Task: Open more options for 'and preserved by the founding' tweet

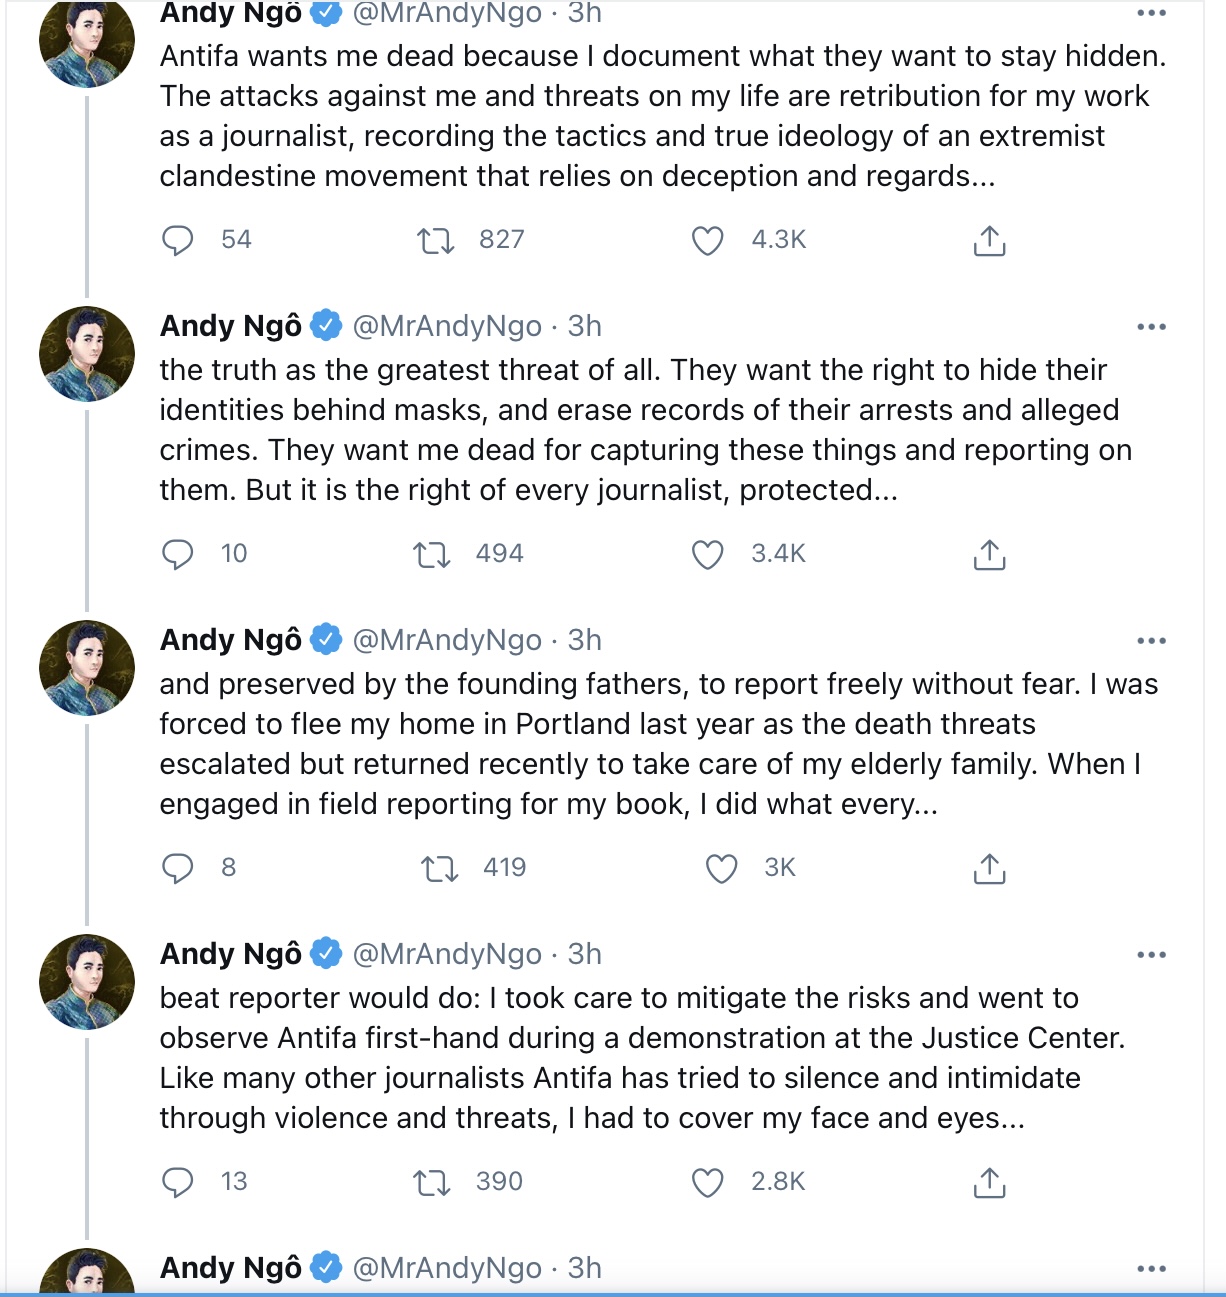Action: point(1152,641)
